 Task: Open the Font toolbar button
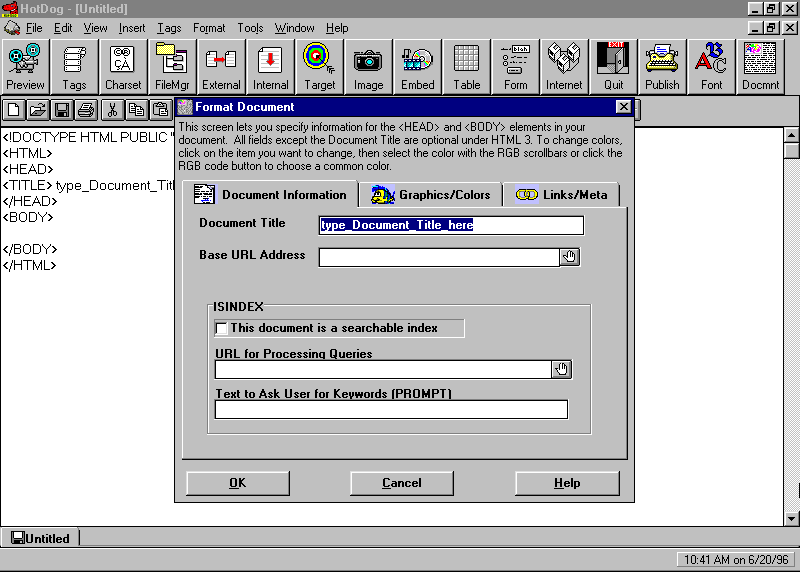pyautogui.click(x=711, y=67)
